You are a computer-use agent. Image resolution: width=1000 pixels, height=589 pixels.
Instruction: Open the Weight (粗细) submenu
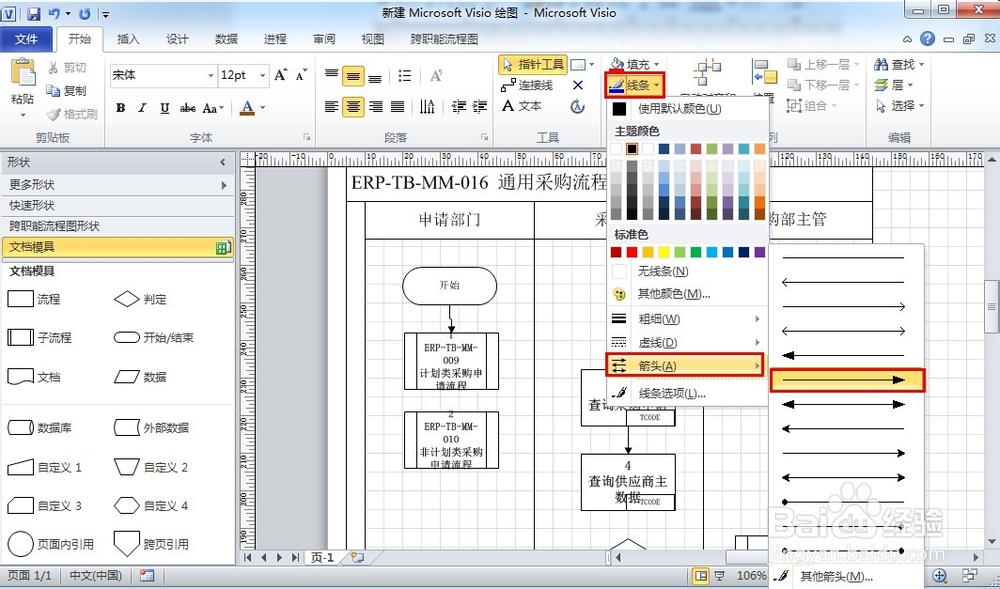coord(686,319)
